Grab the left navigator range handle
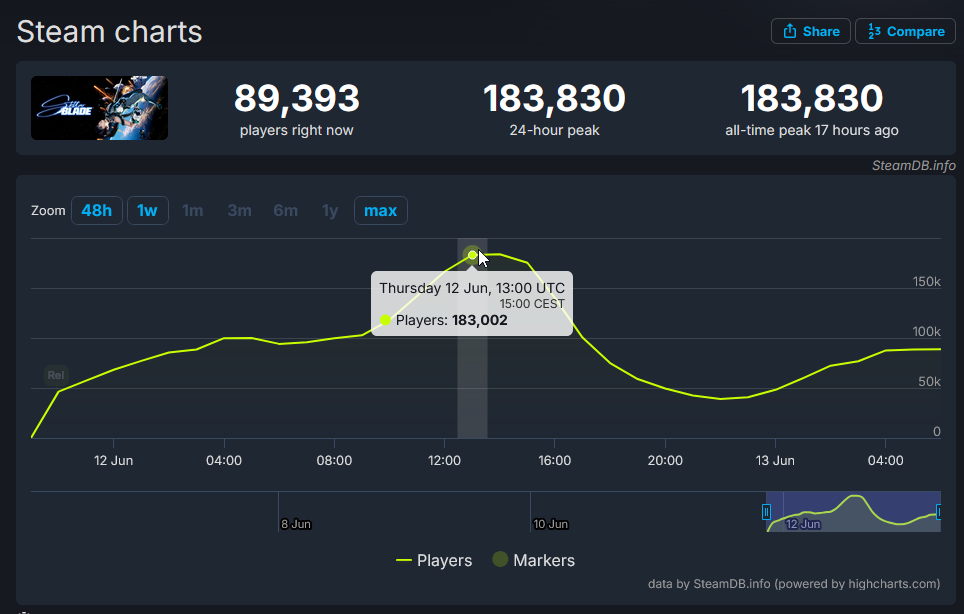 (x=766, y=511)
